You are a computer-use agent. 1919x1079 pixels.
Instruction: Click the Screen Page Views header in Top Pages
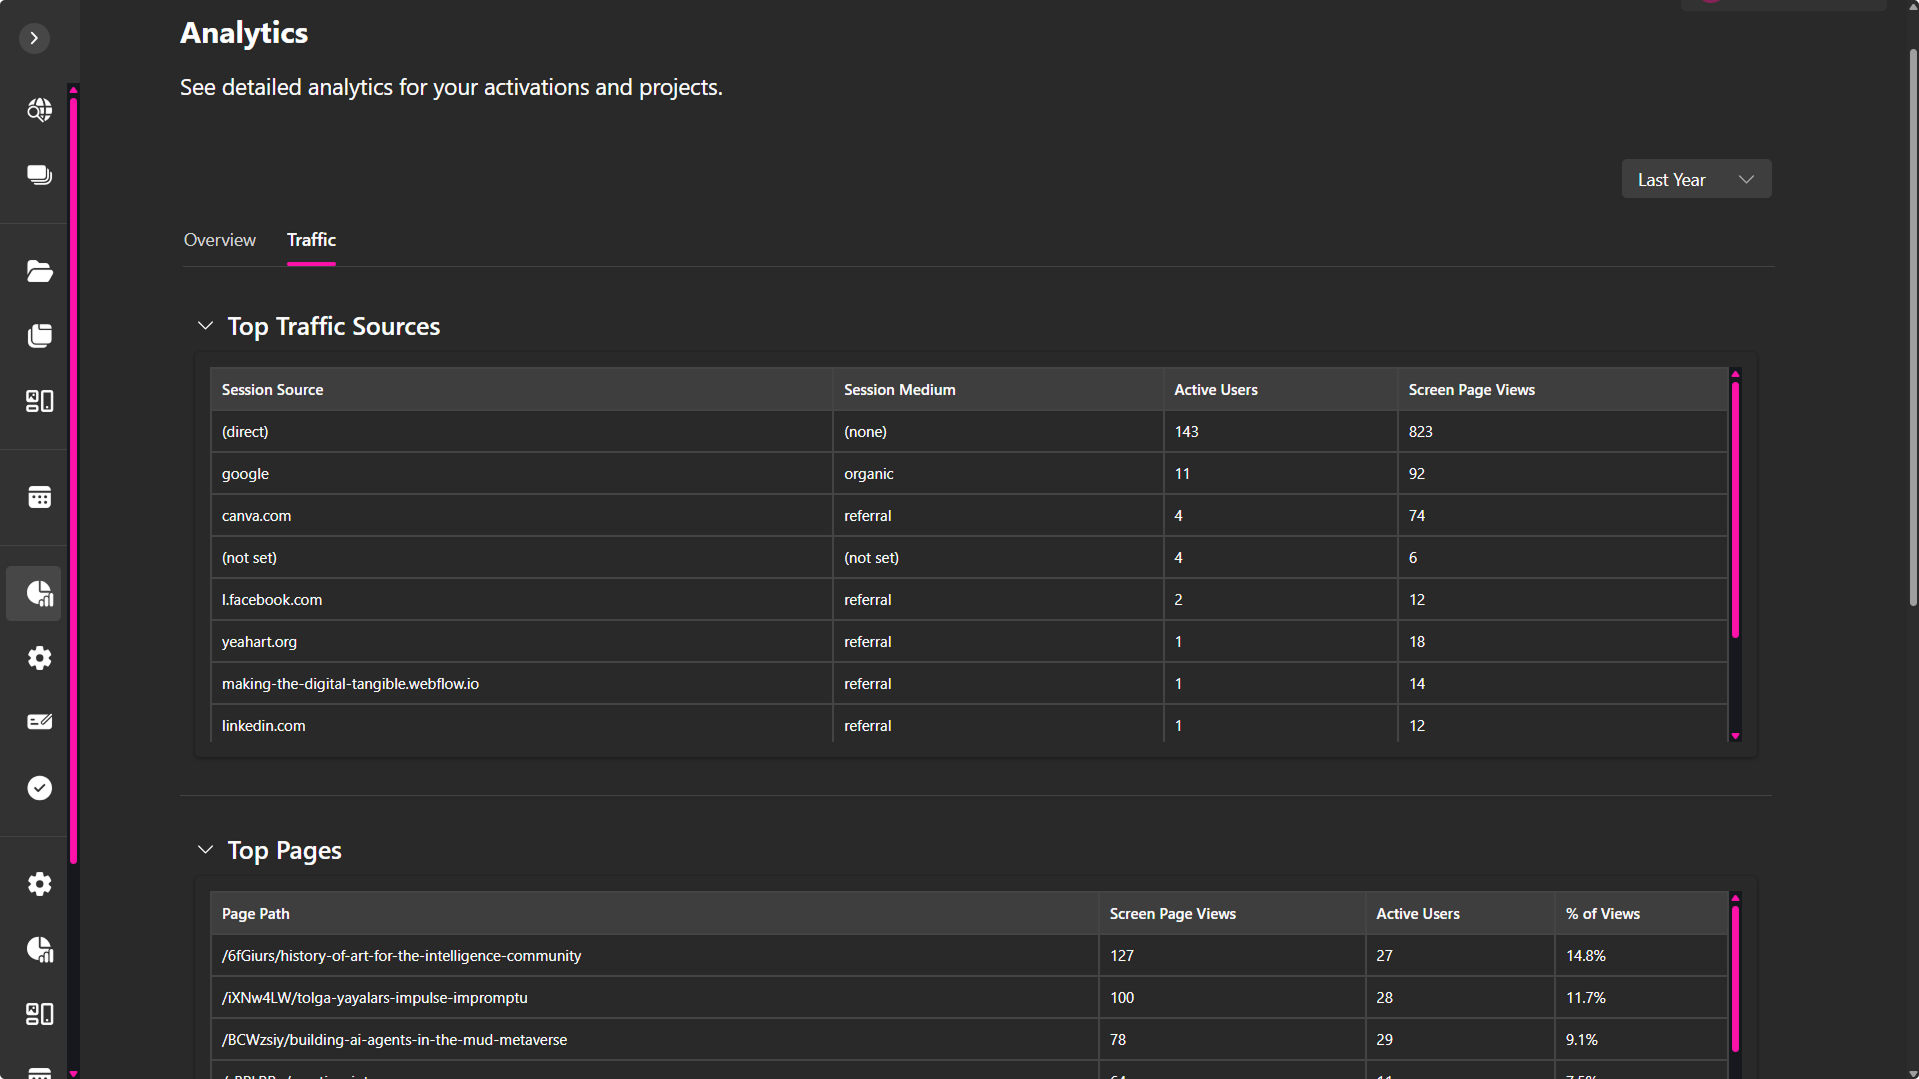1172,914
